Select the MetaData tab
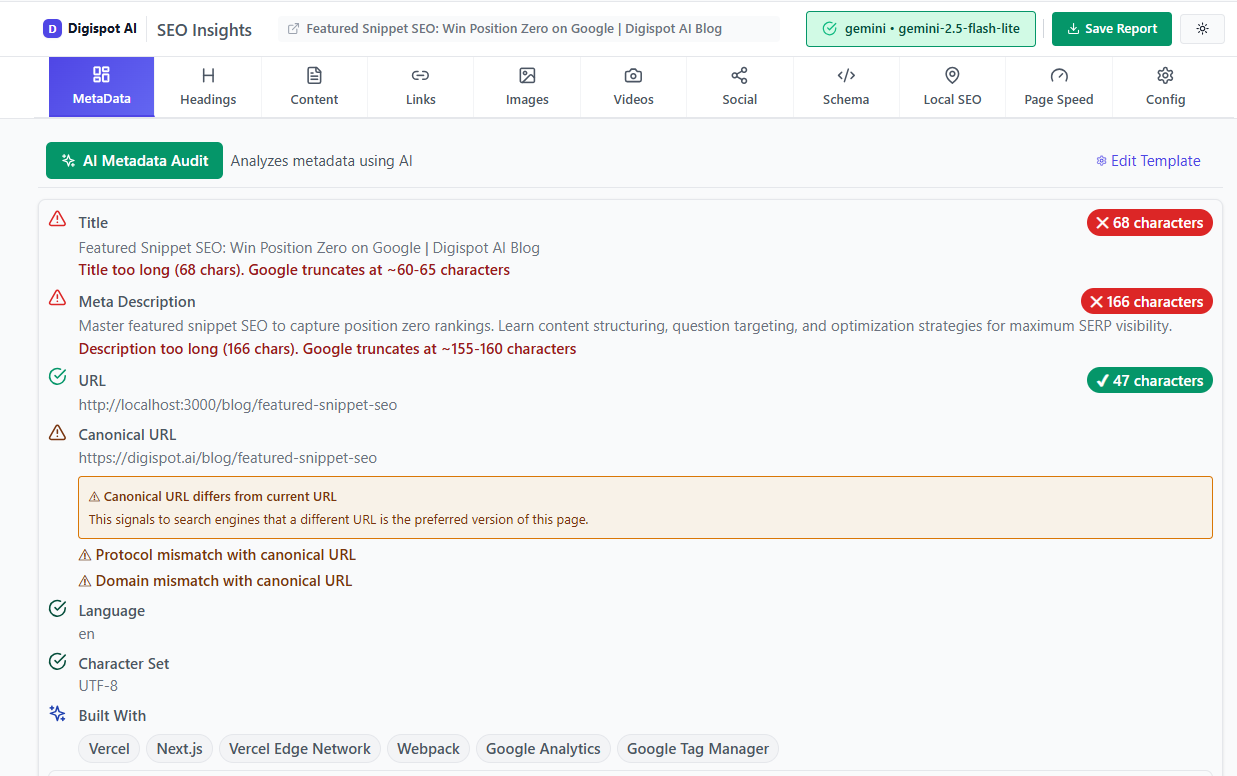 pyautogui.click(x=101, y=86)
